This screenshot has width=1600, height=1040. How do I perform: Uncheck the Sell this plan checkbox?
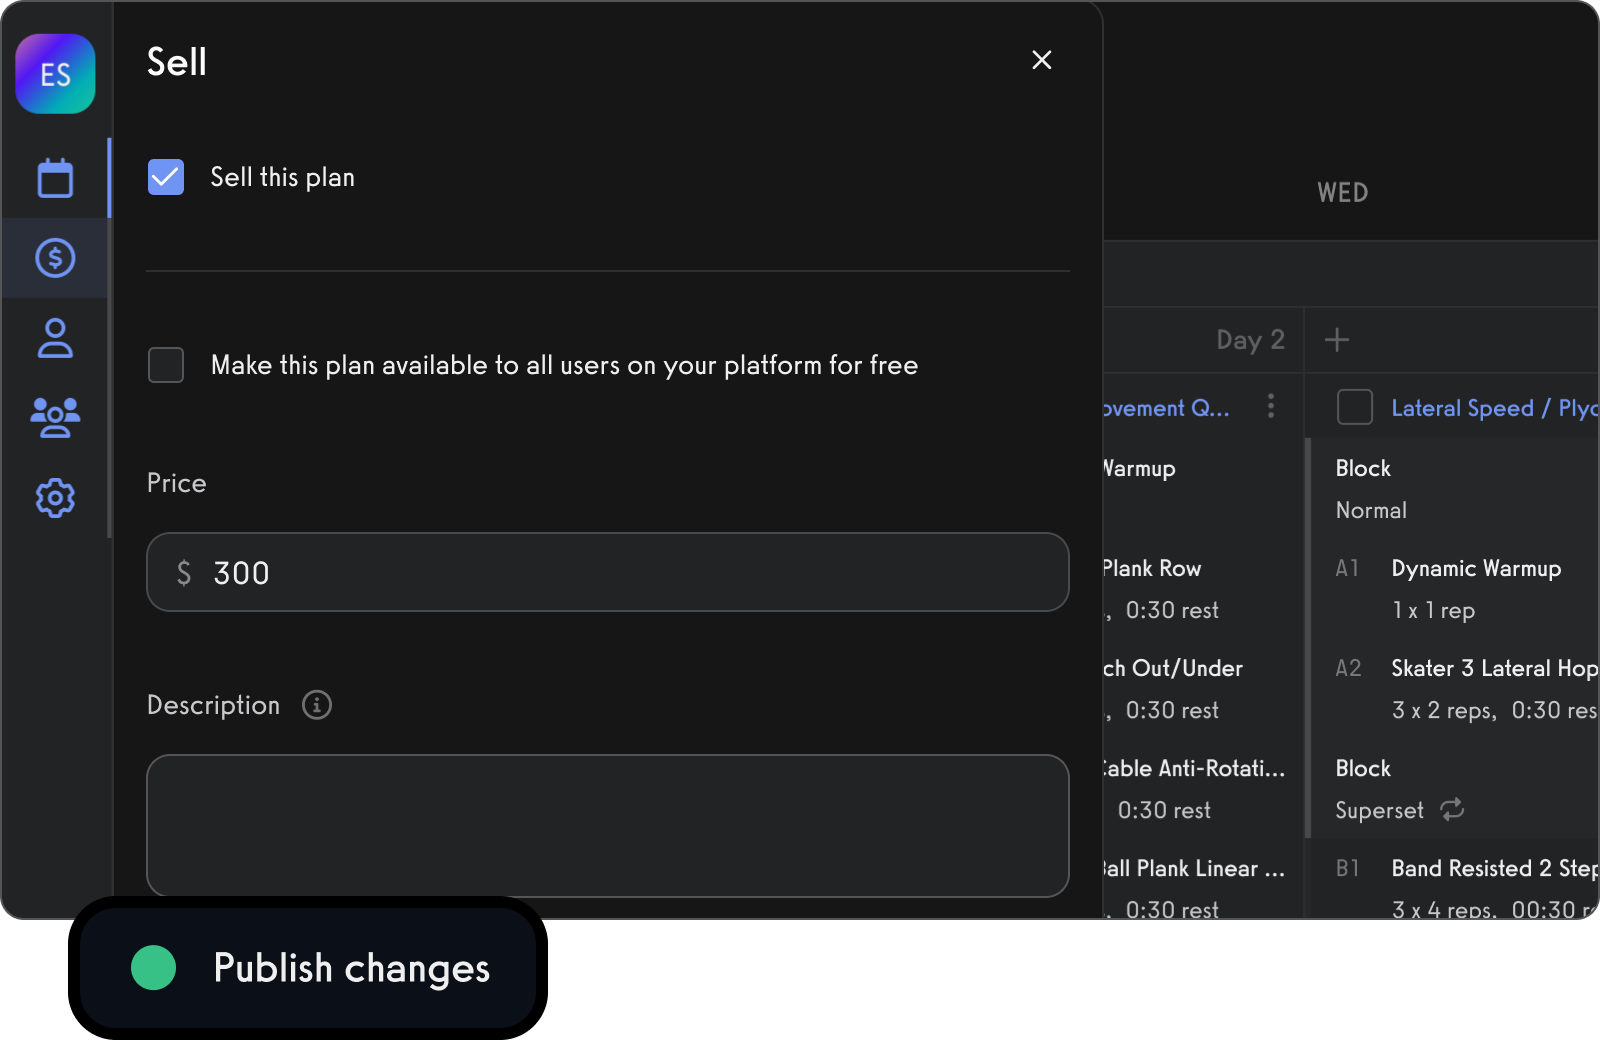(166, 177)
